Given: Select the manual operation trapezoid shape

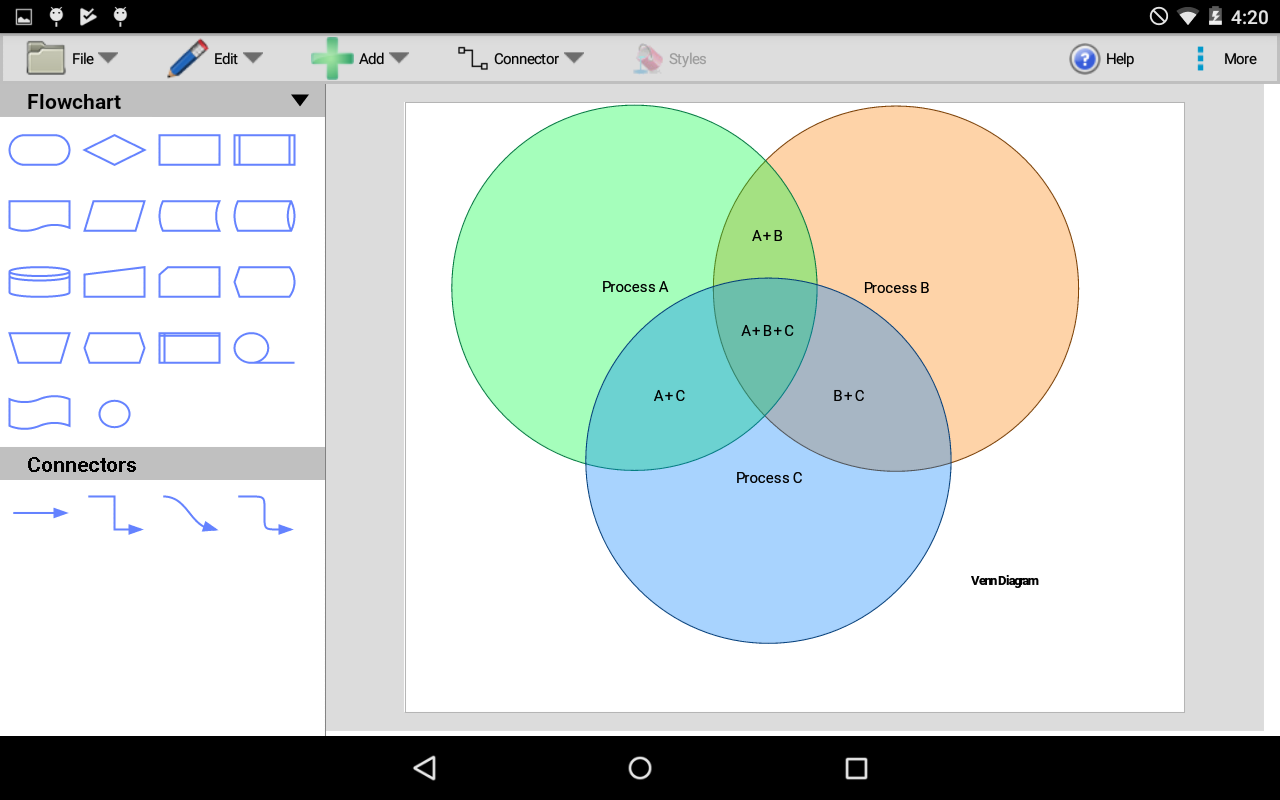Looking at the screenshot, I should 40,348.
